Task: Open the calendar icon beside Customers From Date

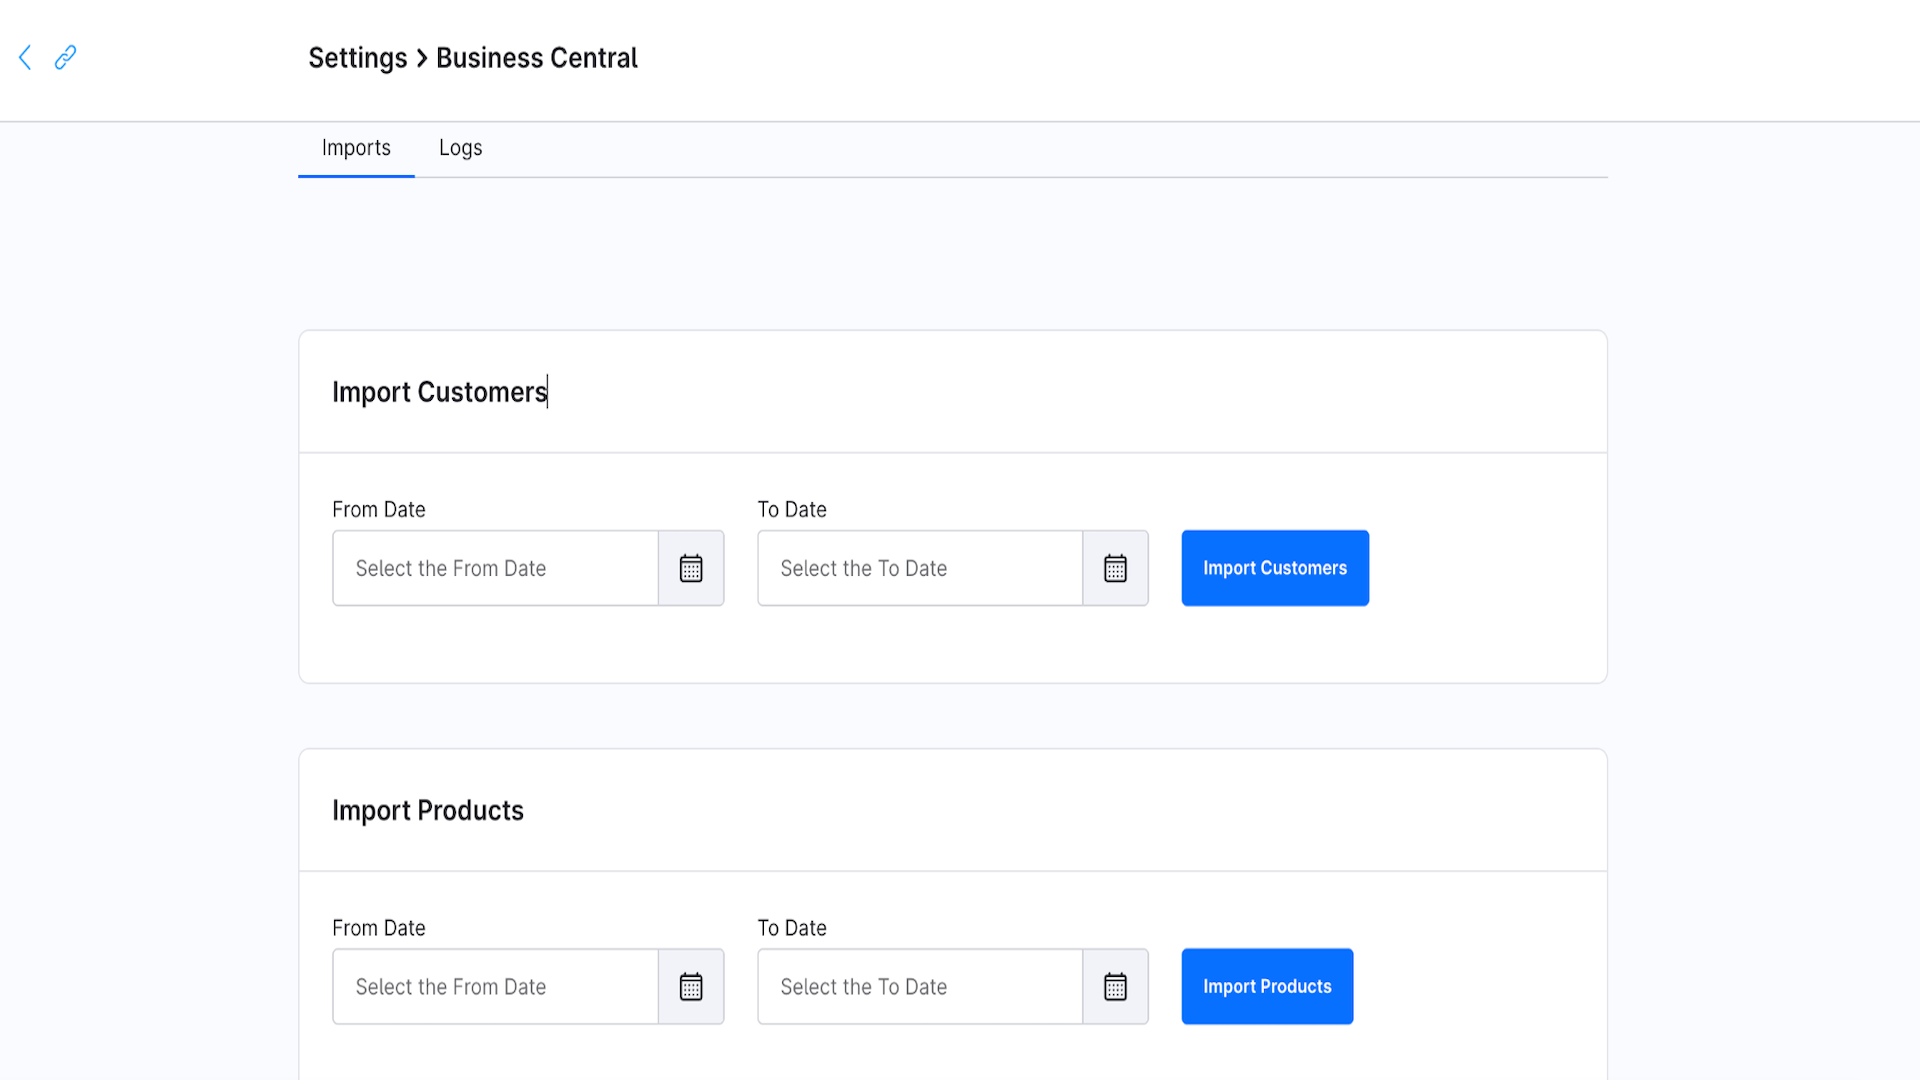Action: [x=691, y=568]
